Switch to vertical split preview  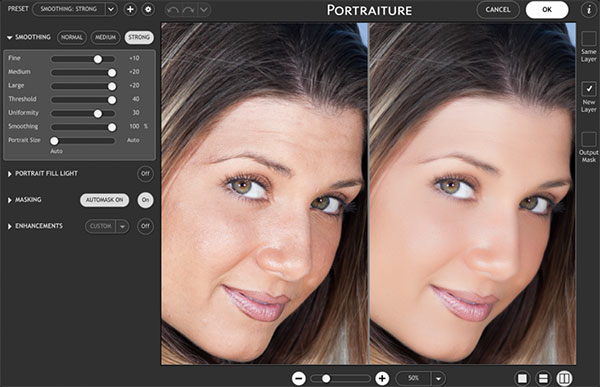[564, 379]
